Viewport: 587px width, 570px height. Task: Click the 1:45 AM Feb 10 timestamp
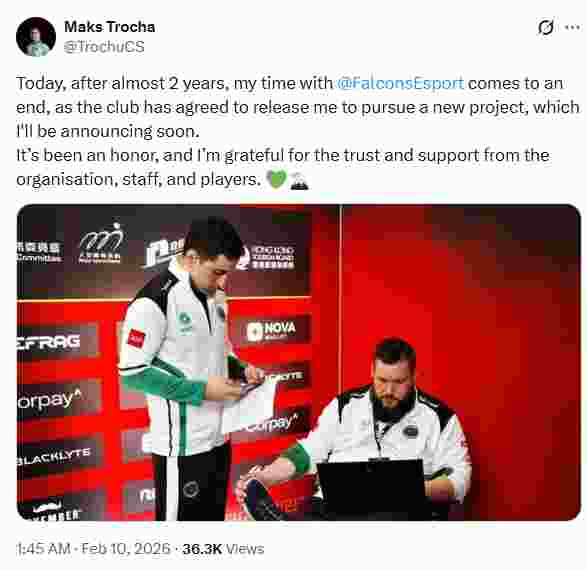94,549
